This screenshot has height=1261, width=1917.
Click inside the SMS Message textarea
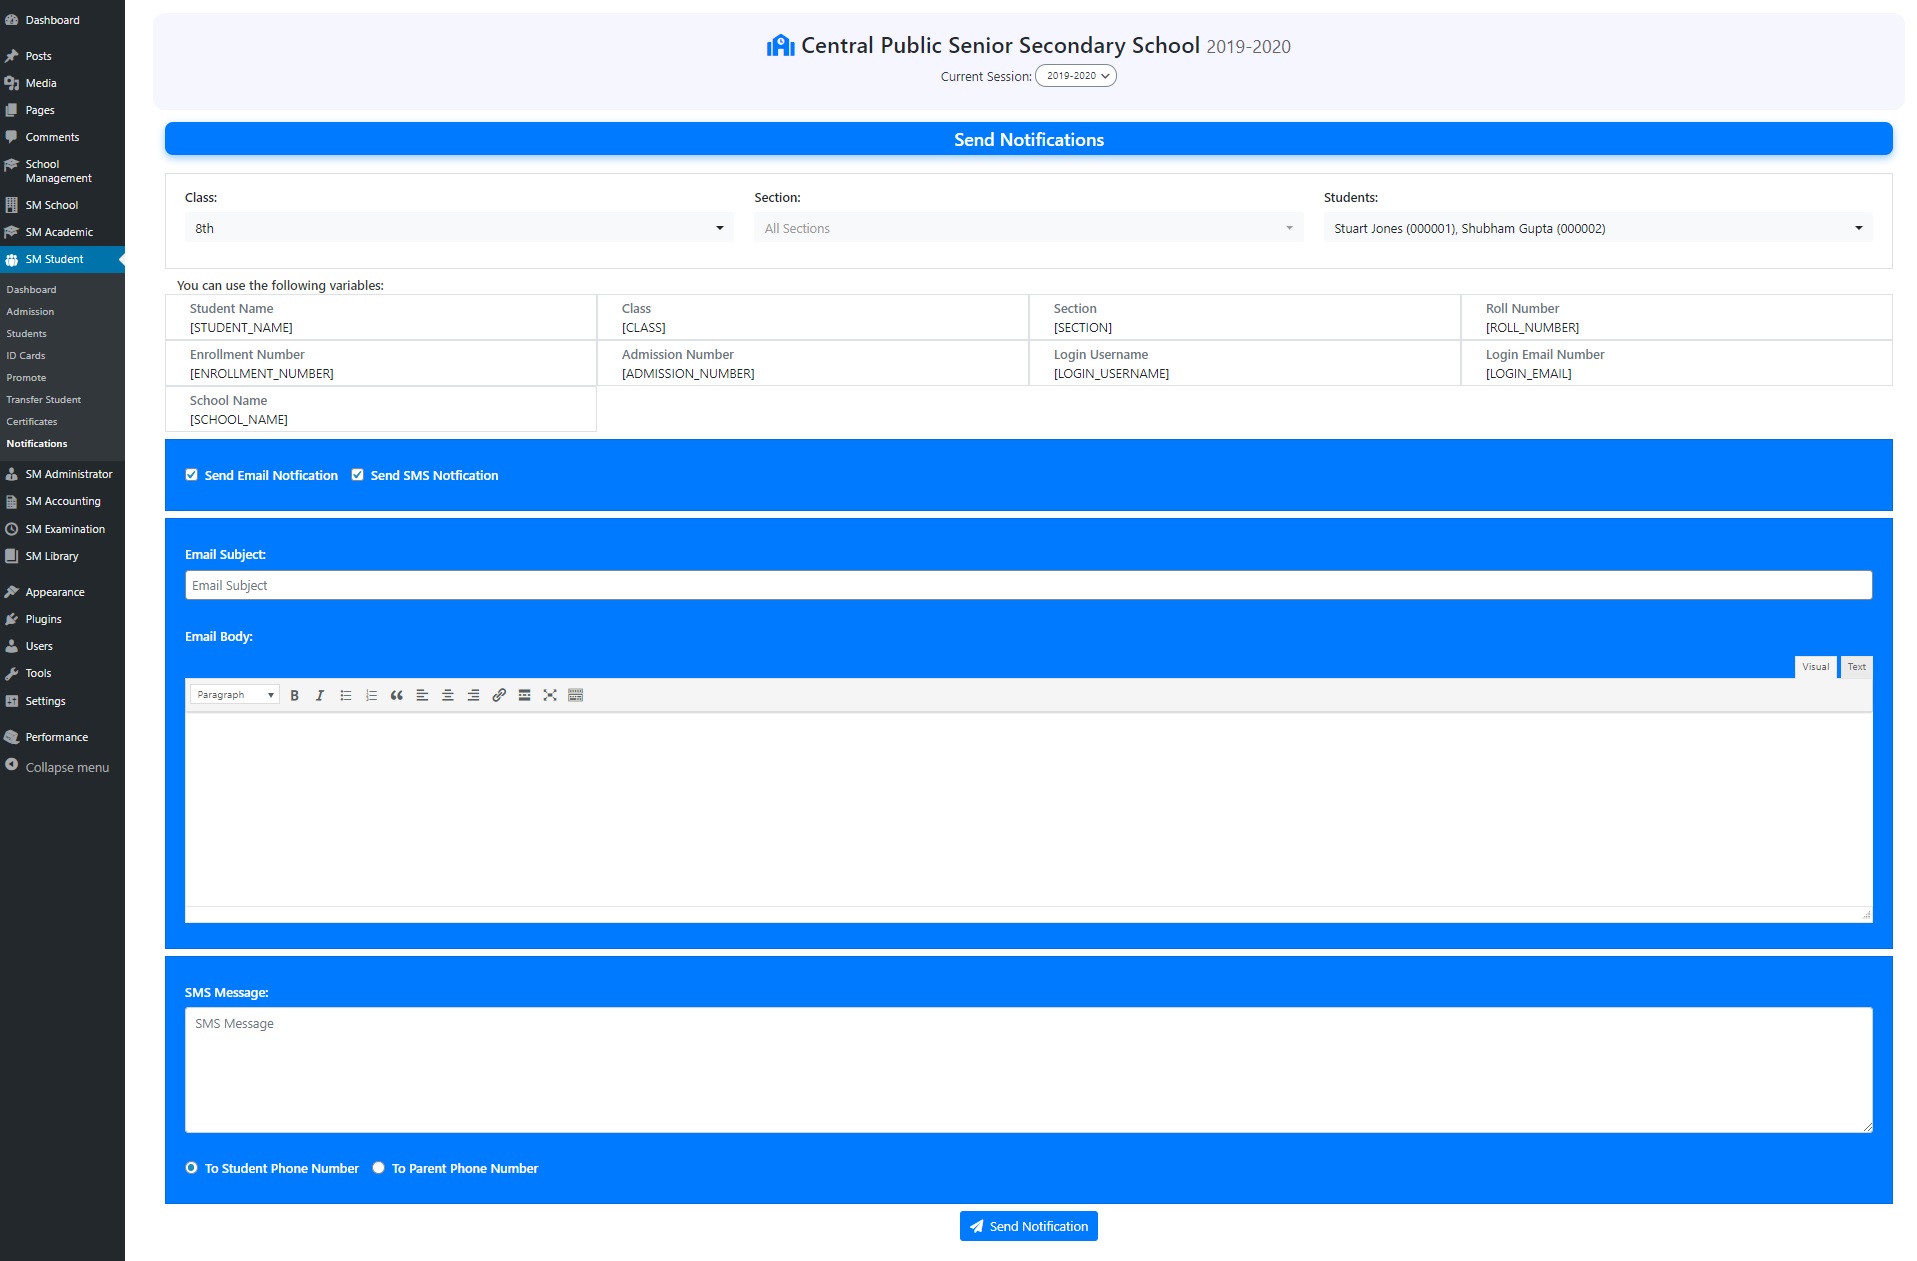click(1028, 1070)
